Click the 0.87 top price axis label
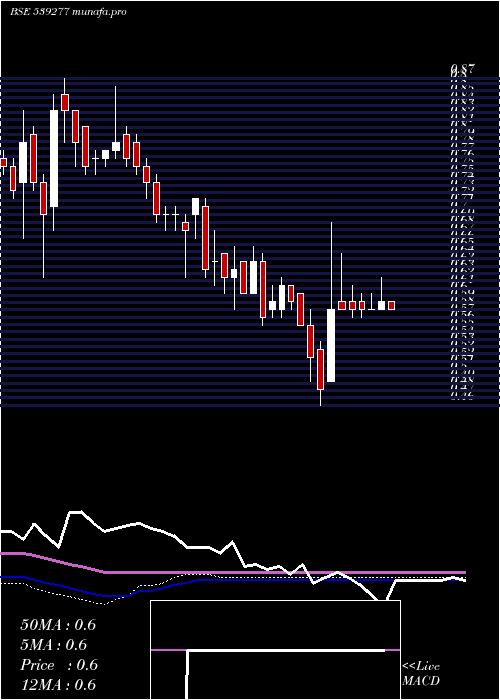 (x=462, y=69)
